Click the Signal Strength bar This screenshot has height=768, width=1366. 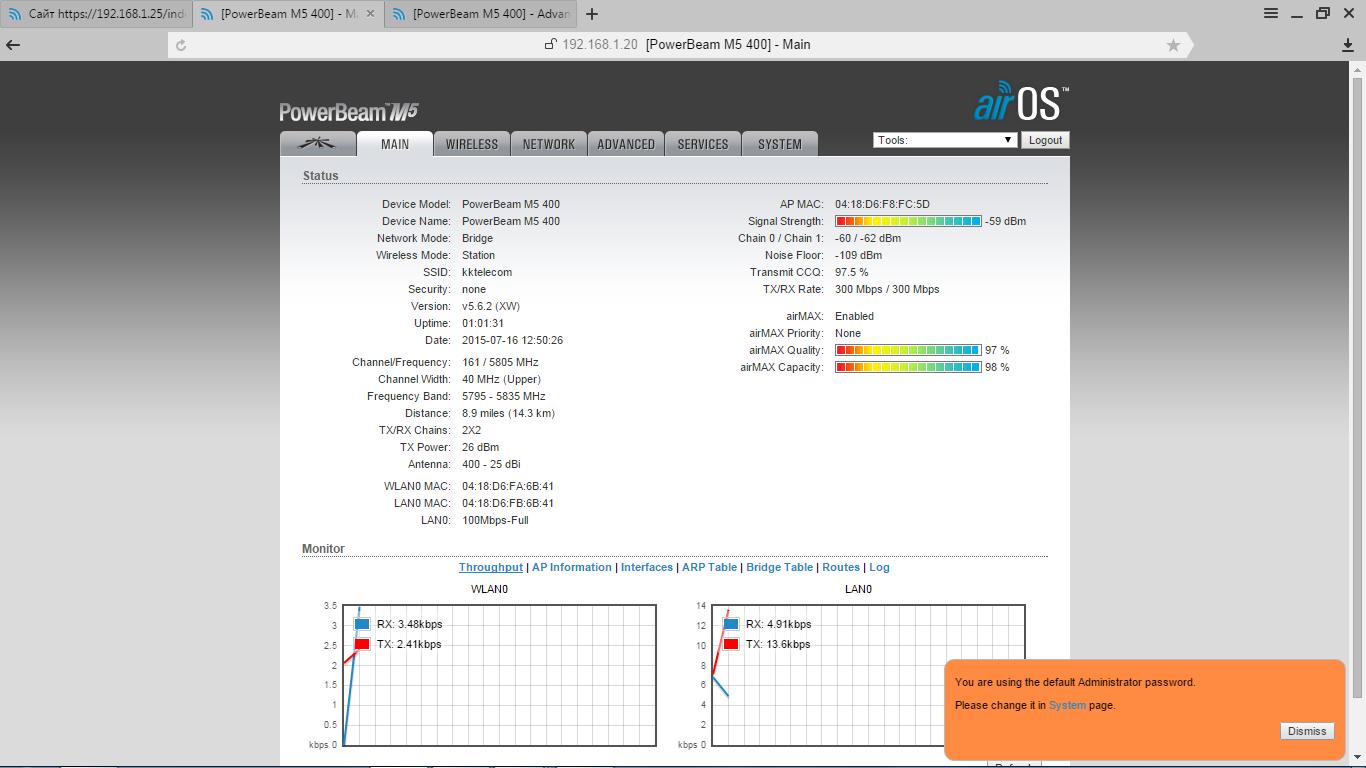[x=908, y=221]
